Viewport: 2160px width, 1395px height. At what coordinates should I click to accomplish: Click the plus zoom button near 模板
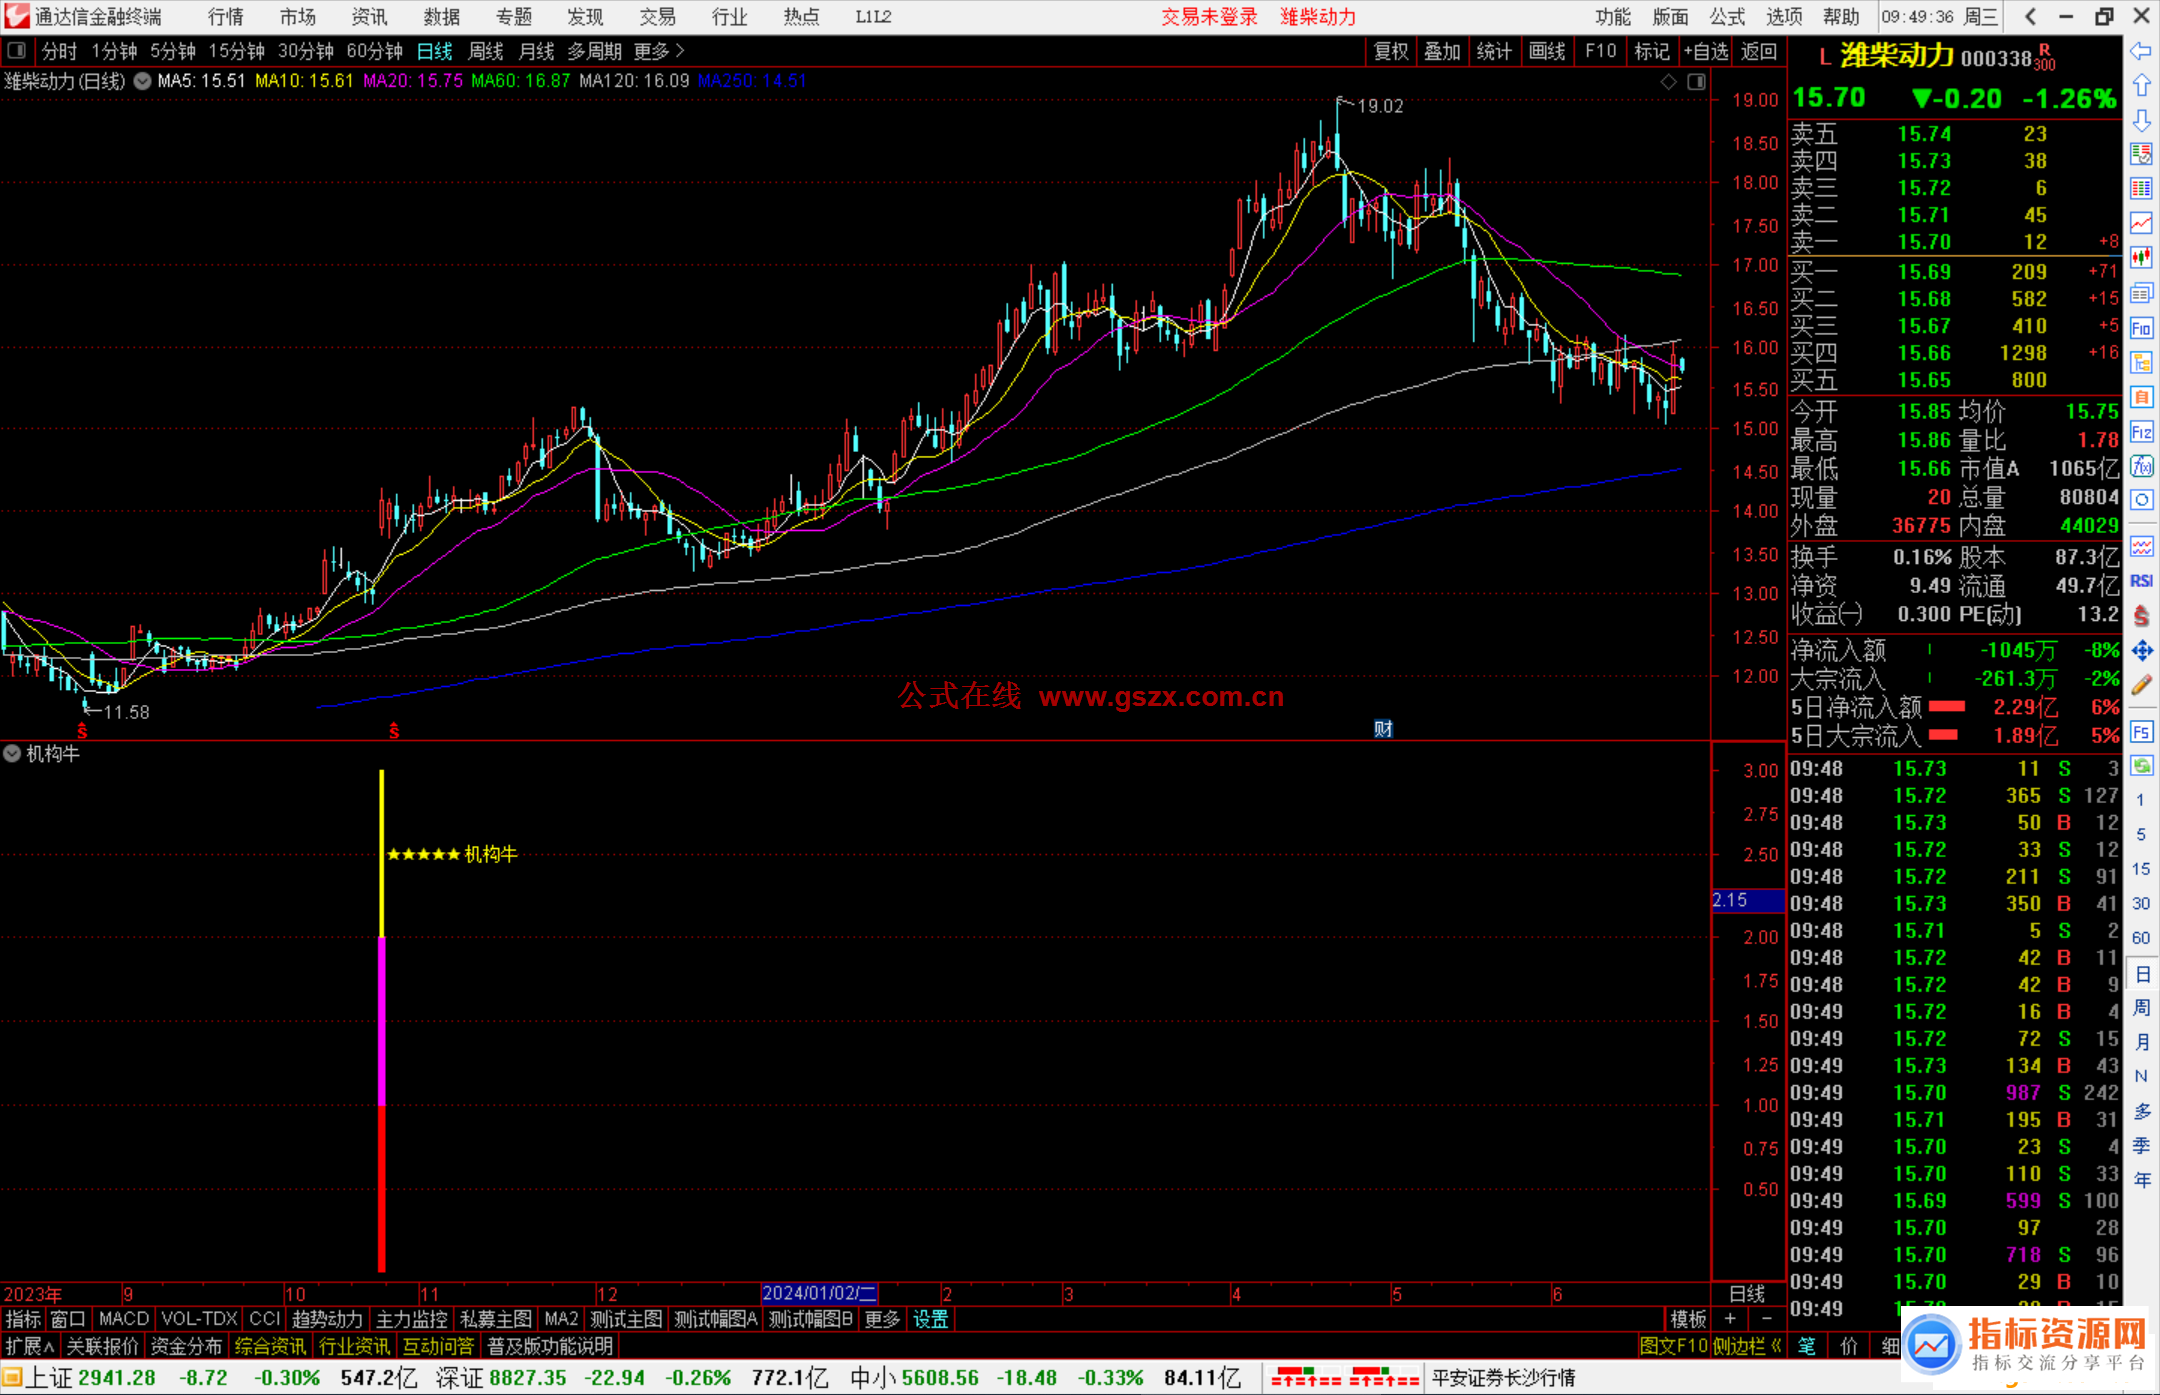pyautogui.click(x=1731, y=1319)
